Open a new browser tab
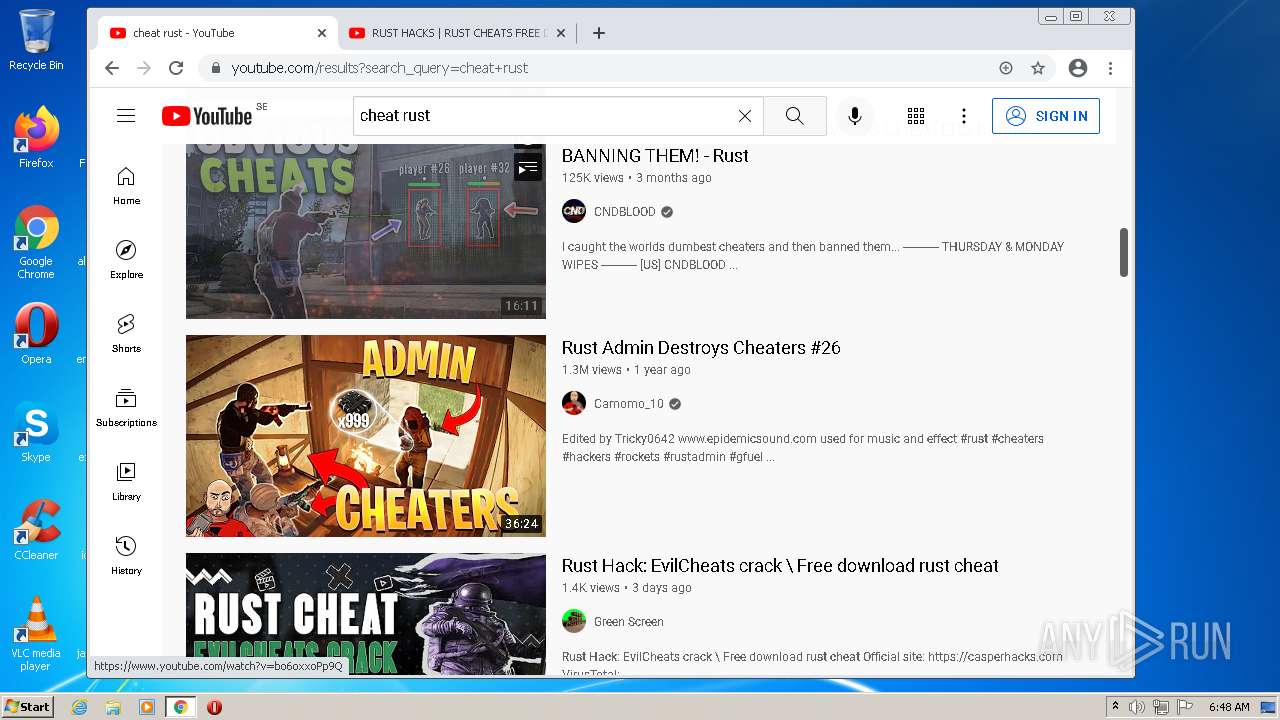This screenshot has height=720, width=1280. [x=599, y=33]
